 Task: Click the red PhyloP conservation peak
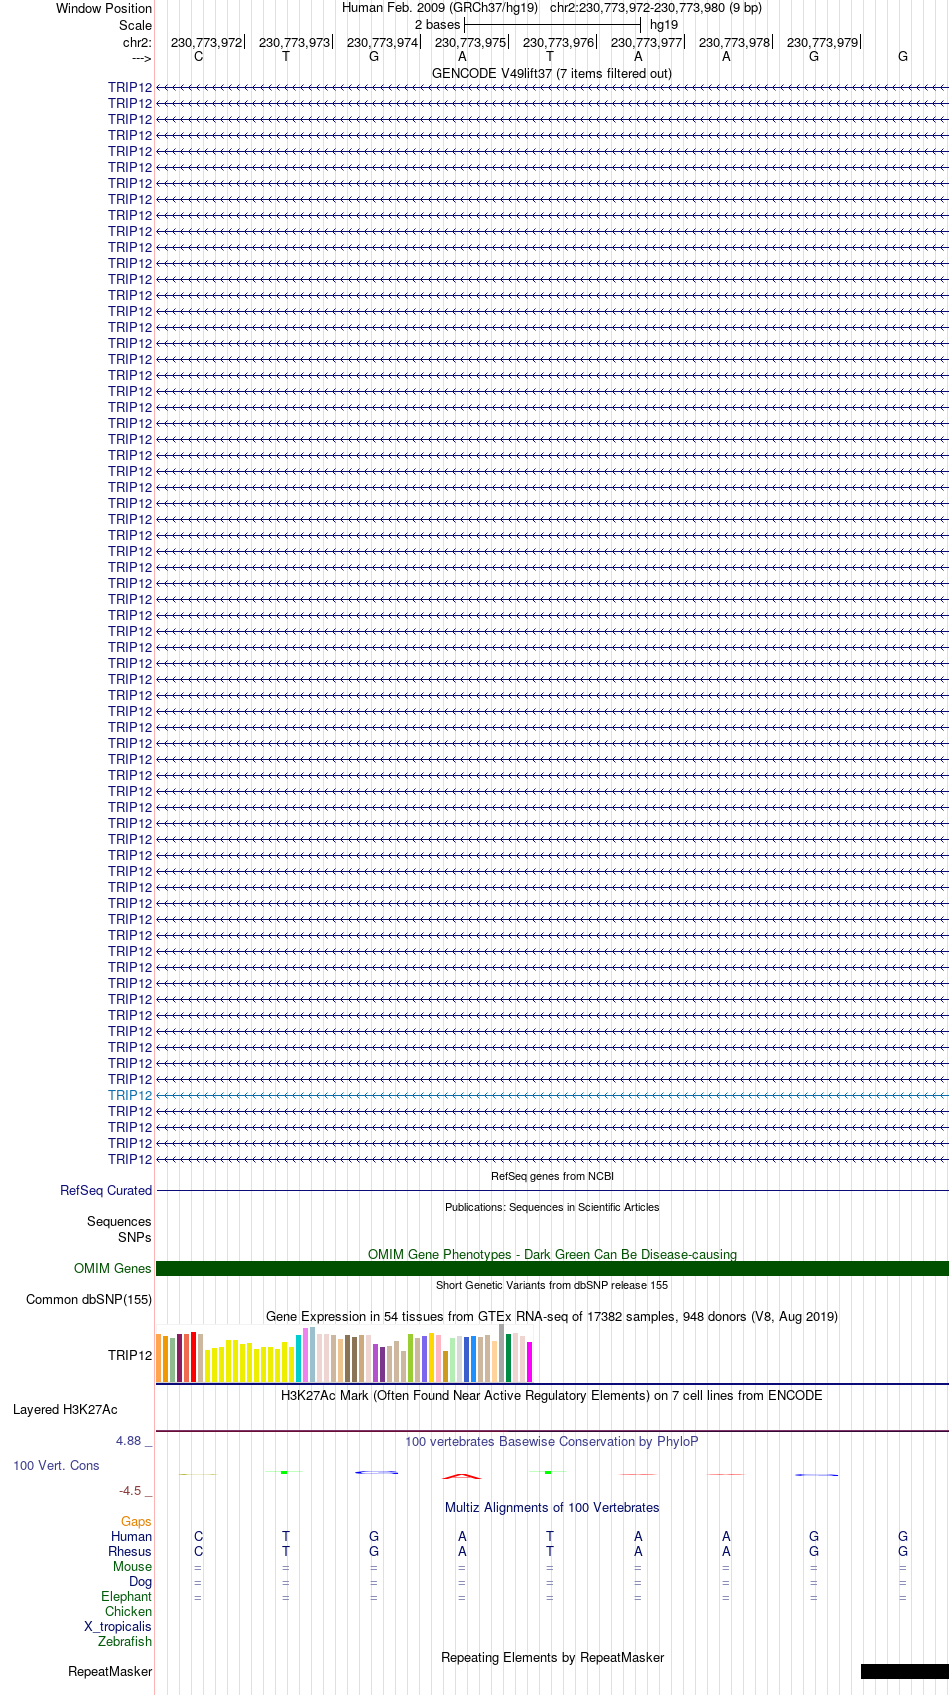461,1476
